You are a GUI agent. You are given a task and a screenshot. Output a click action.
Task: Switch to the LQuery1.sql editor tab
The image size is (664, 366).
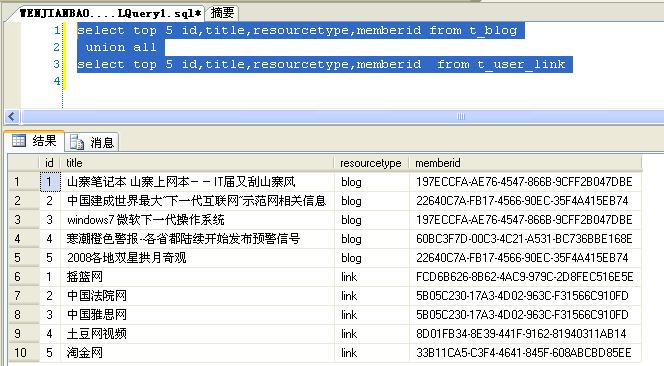pos(110,13)
